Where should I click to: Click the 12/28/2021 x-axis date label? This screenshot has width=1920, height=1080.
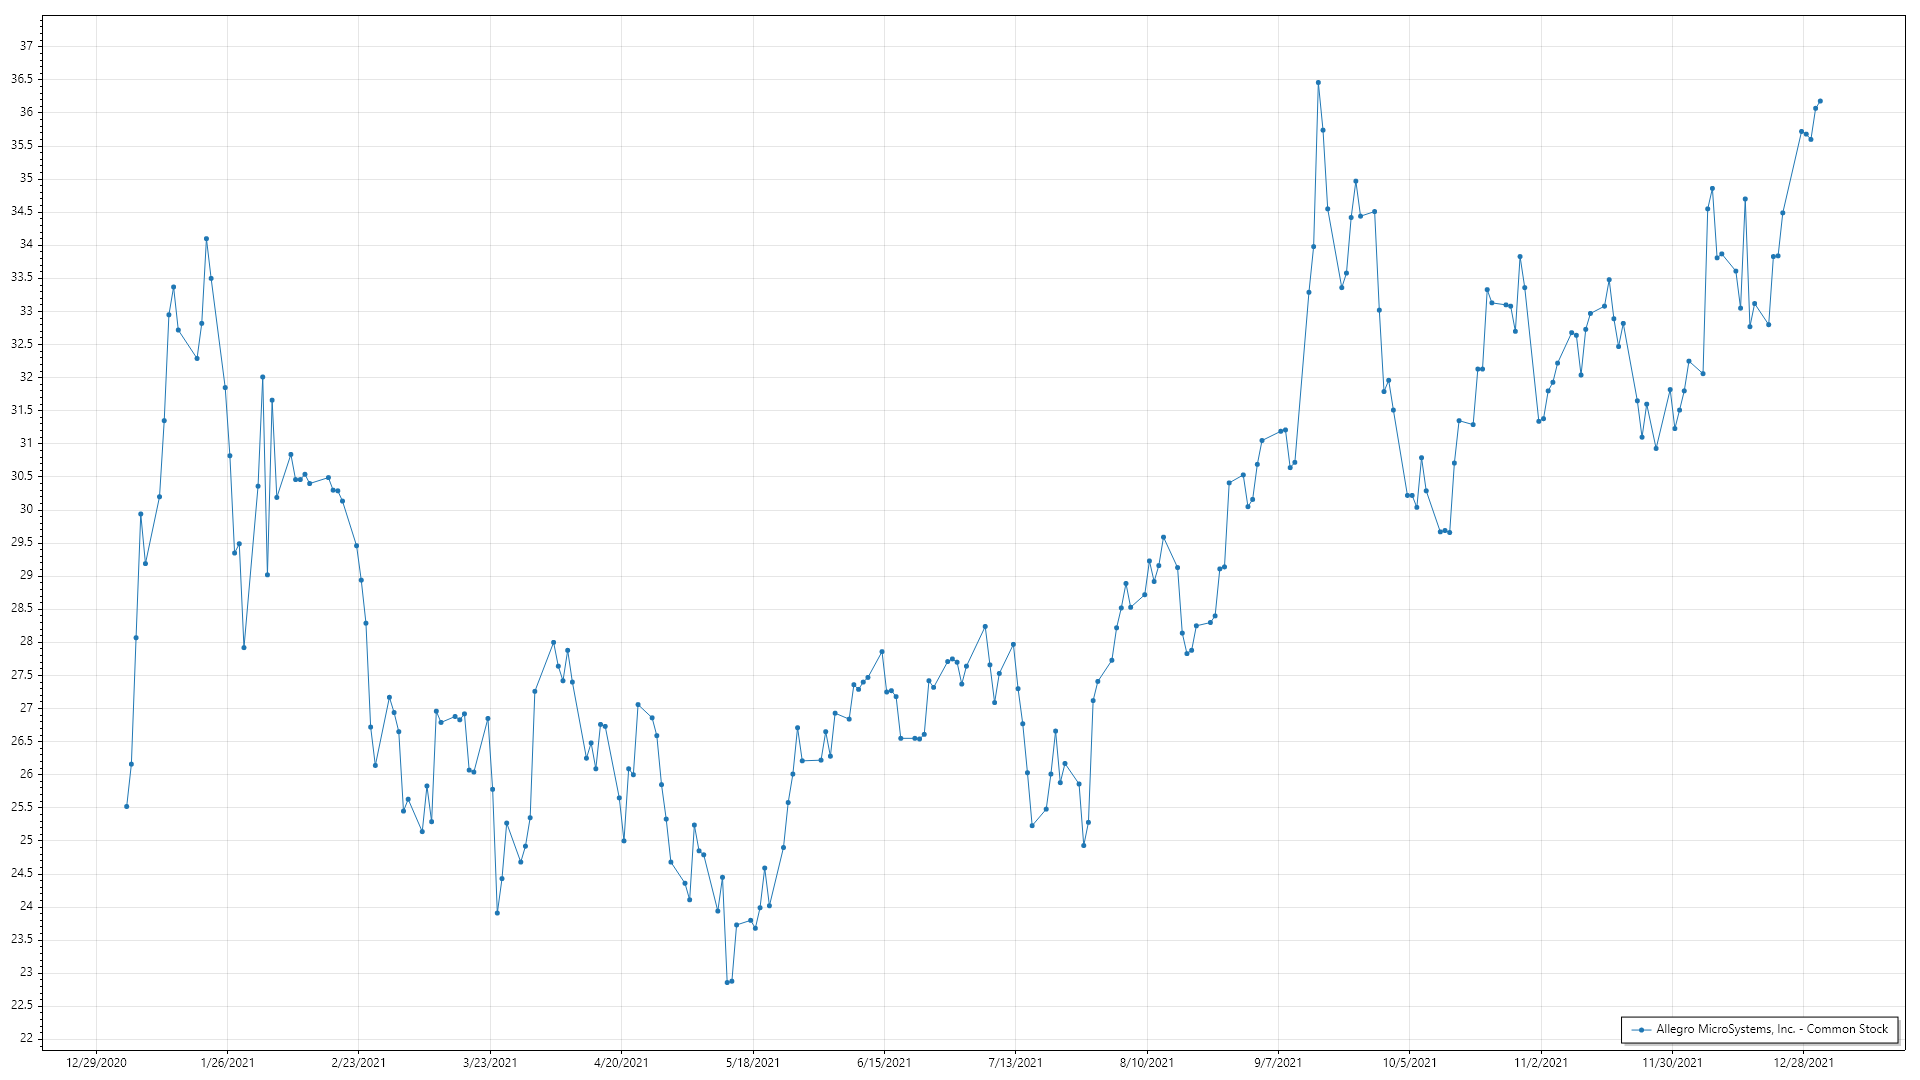tap(1803, 1062)
